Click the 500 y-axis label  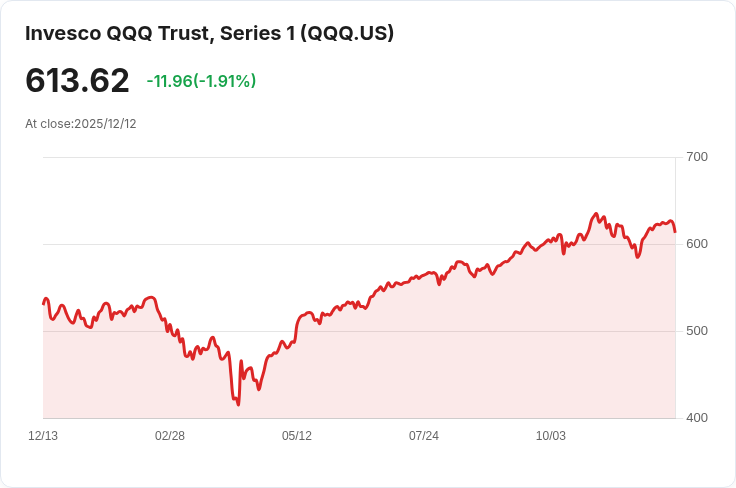click(697, 331)
